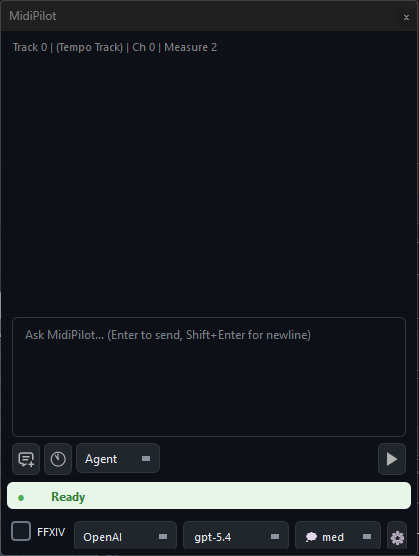The image size is (419, 556).
Task: Send the message with the play arrow
Action: pyautogui.click(x=392, y=459)
